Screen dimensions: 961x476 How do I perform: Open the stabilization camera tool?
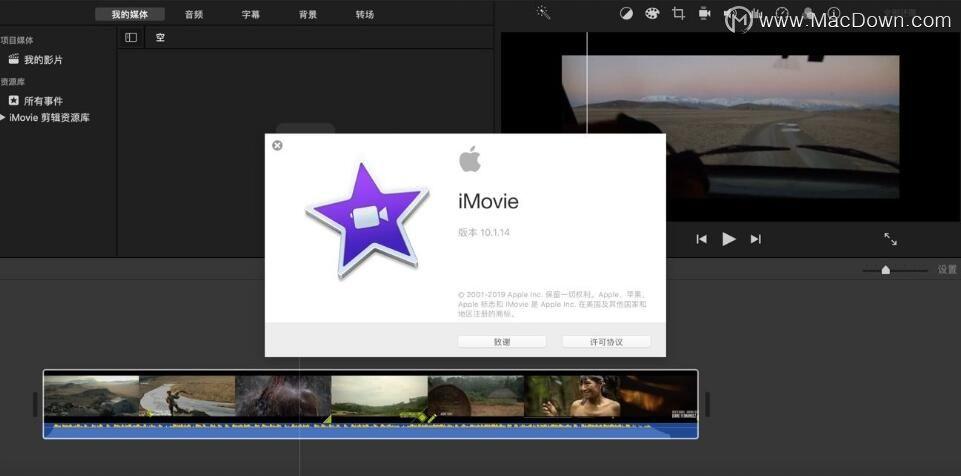click(x=705, y=13)
